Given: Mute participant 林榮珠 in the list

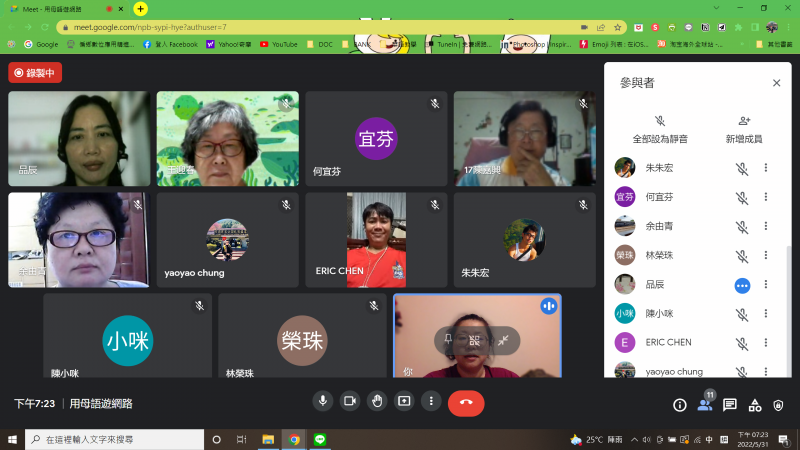Looking at the screenshot, I should (x=742, y=256).
